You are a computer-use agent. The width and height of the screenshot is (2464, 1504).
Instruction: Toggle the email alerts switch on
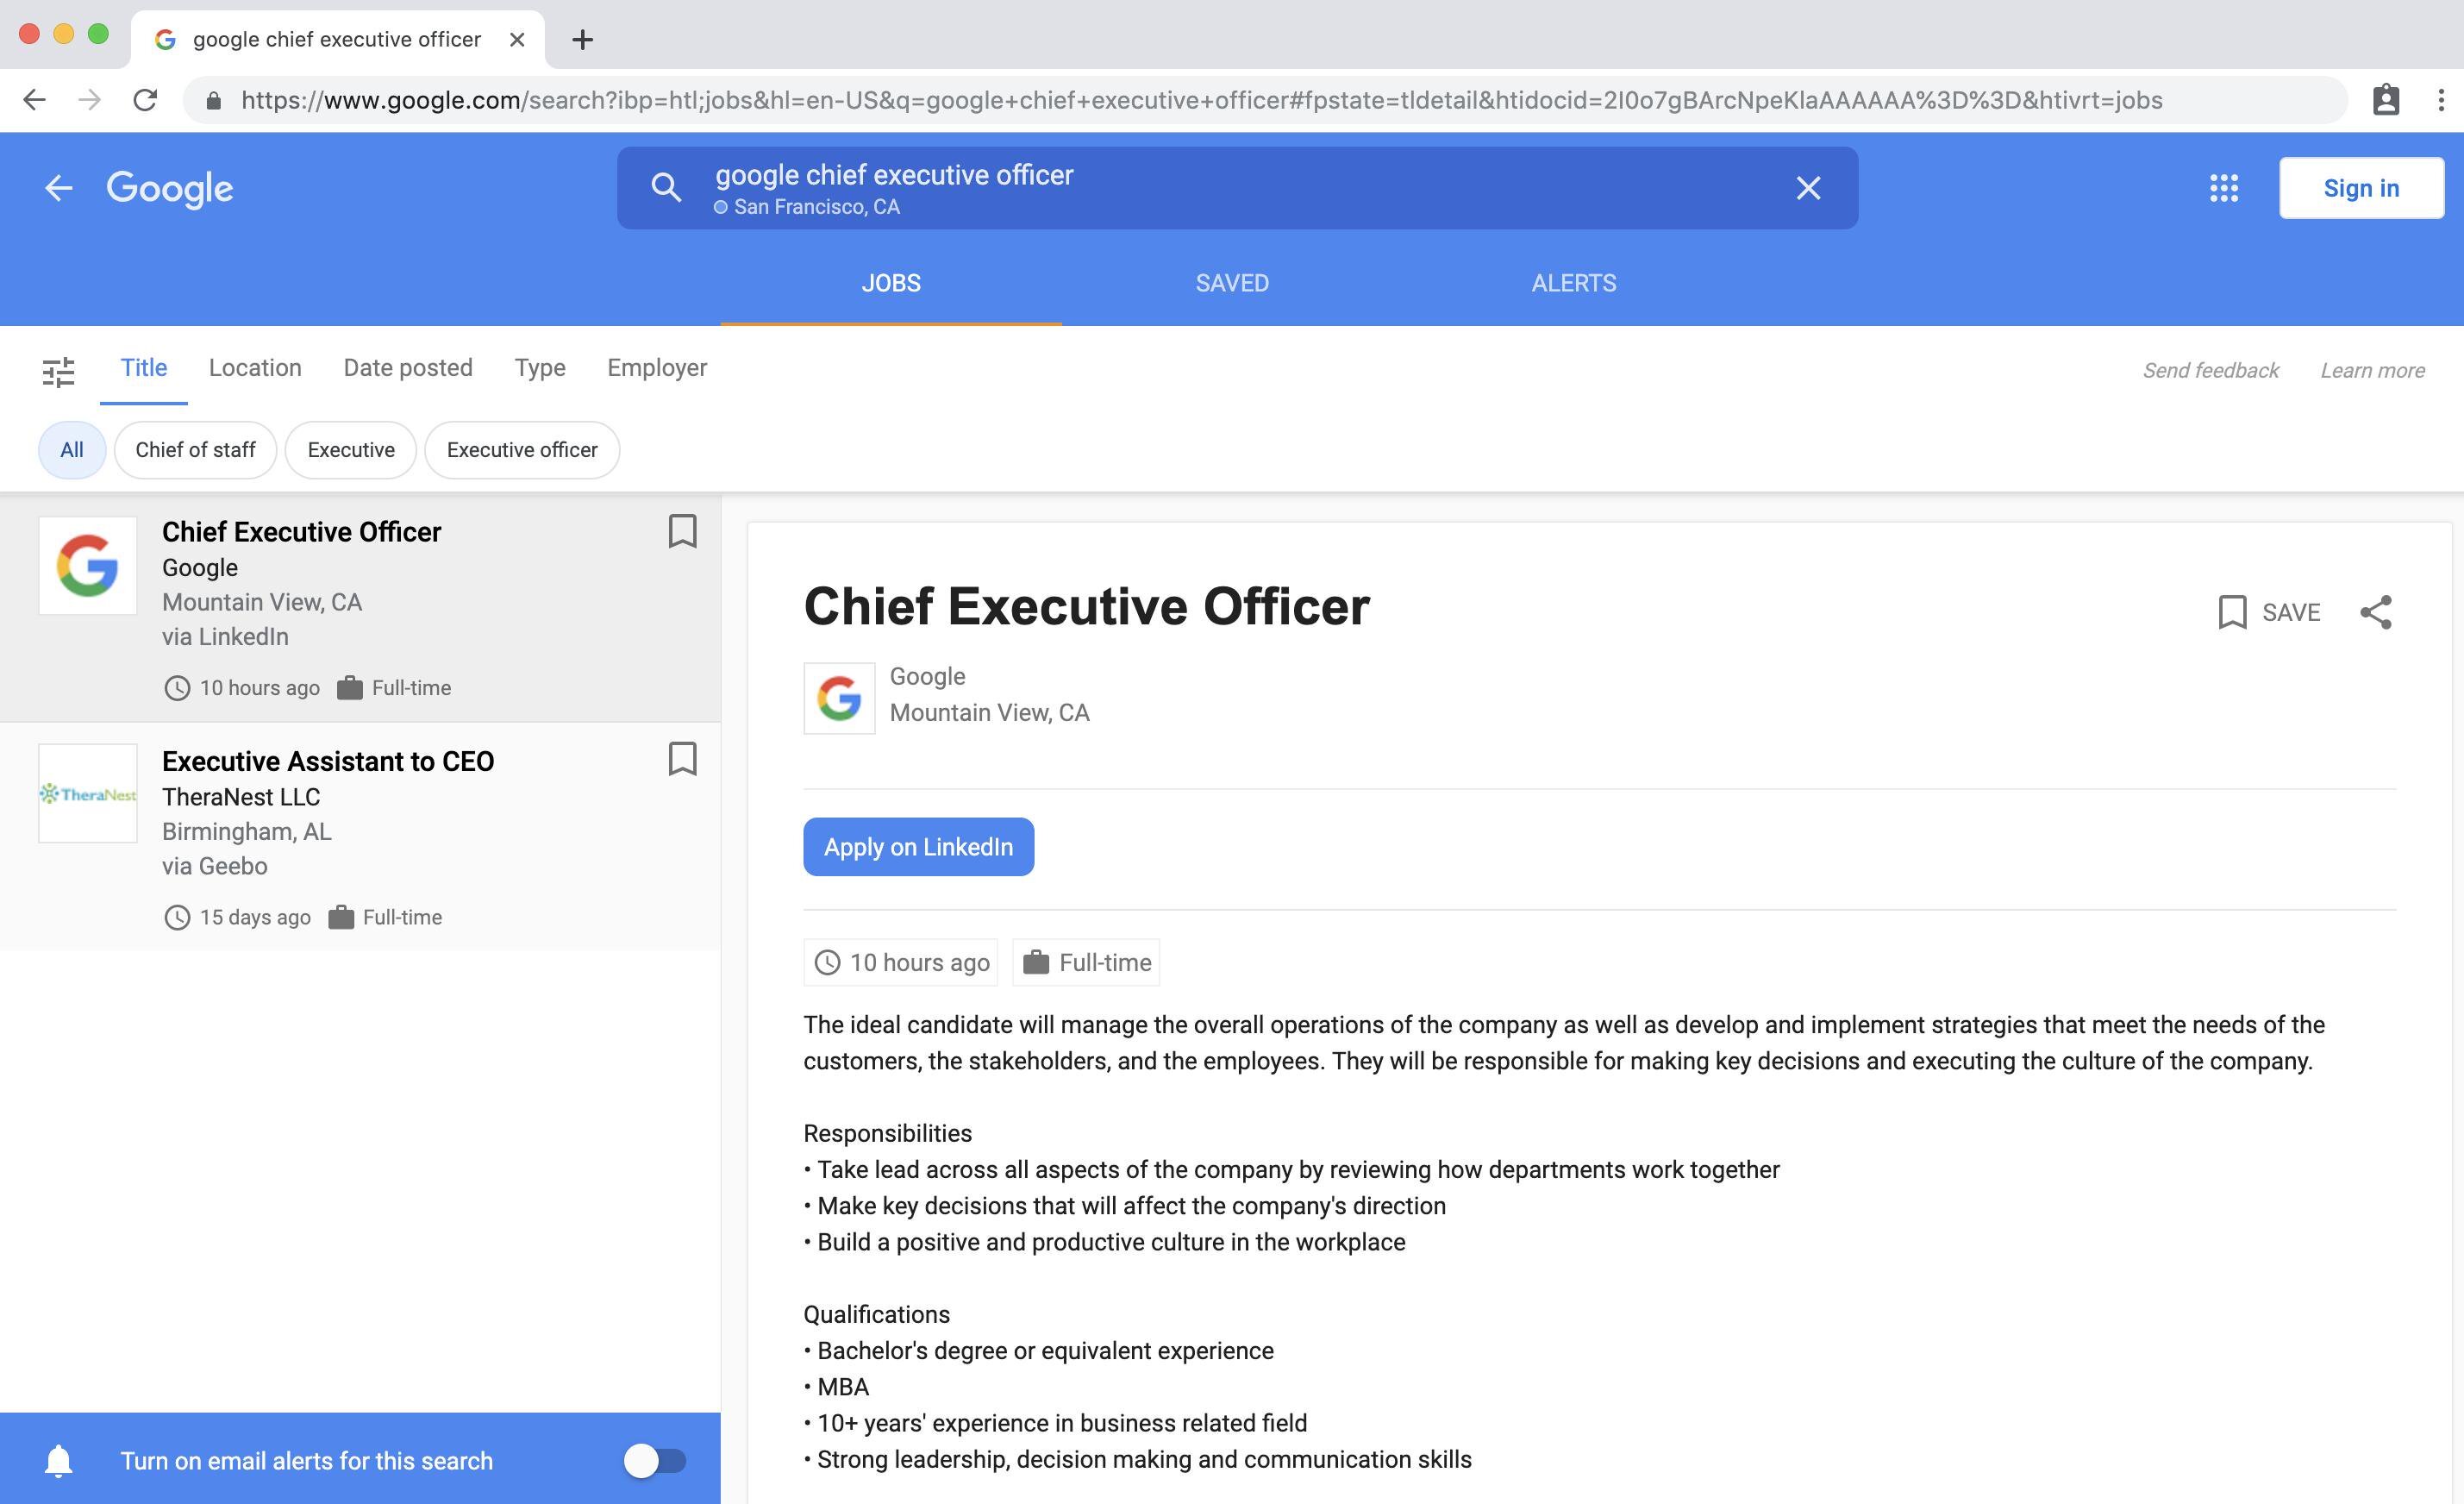[651, 1458]
